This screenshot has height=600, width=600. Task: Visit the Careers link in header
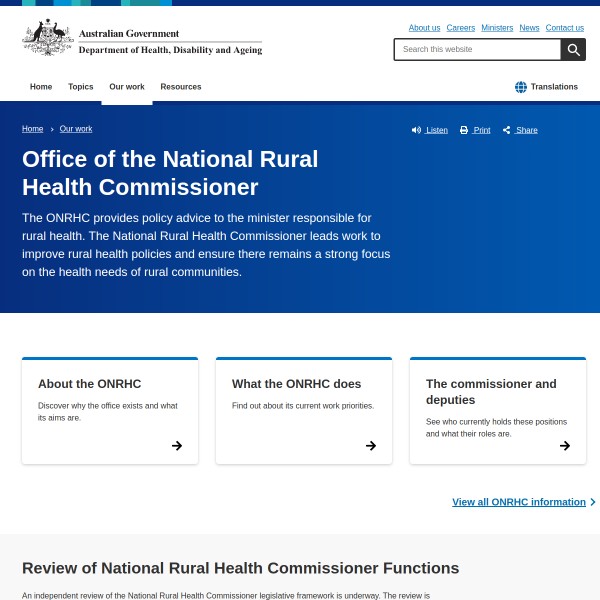tap(461, 28)
